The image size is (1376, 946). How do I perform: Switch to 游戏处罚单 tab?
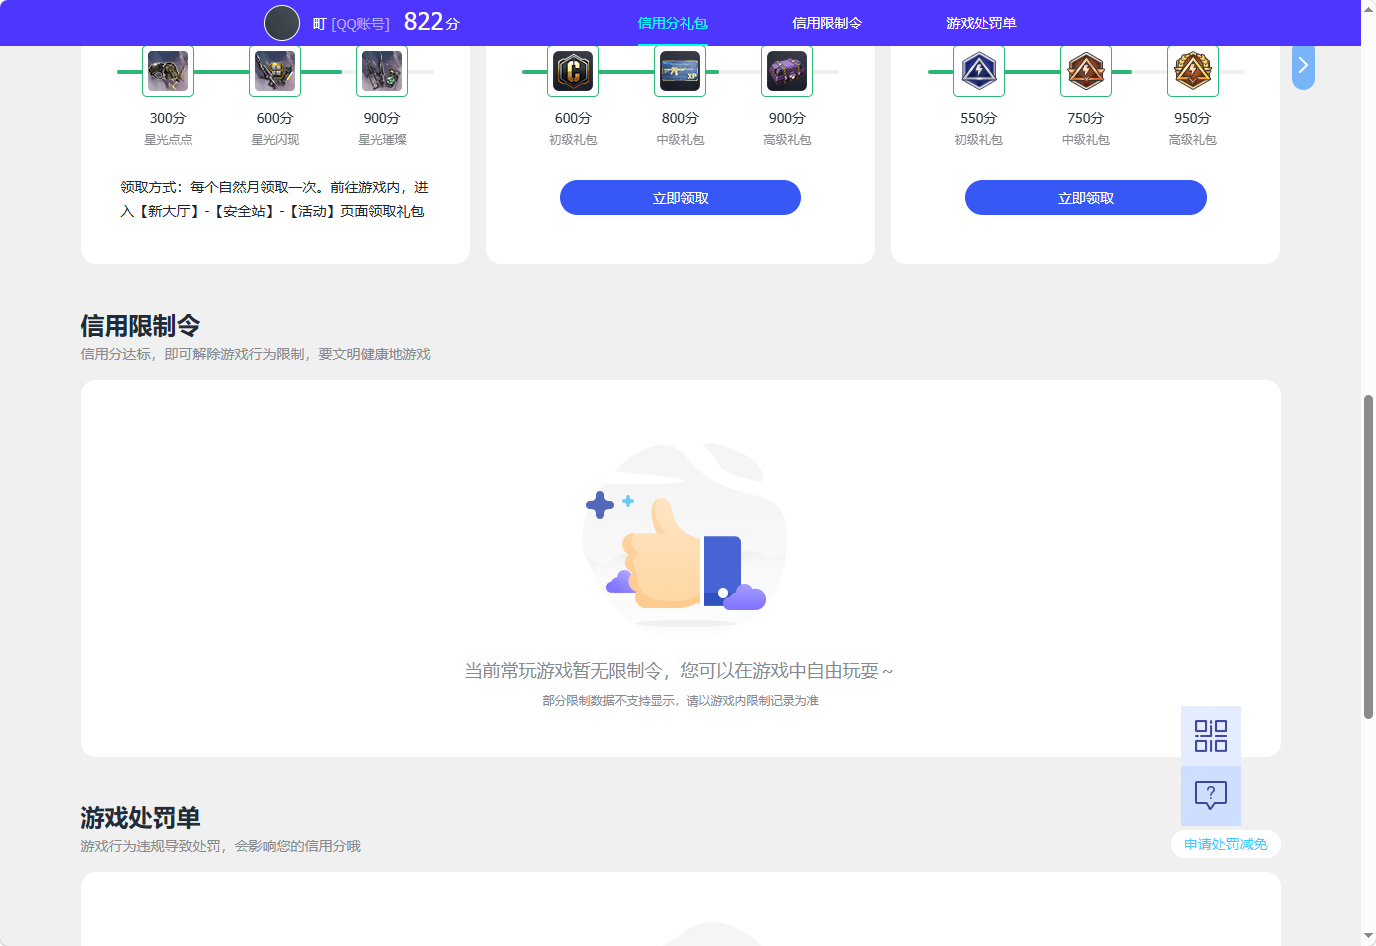(x=981, y=23)
